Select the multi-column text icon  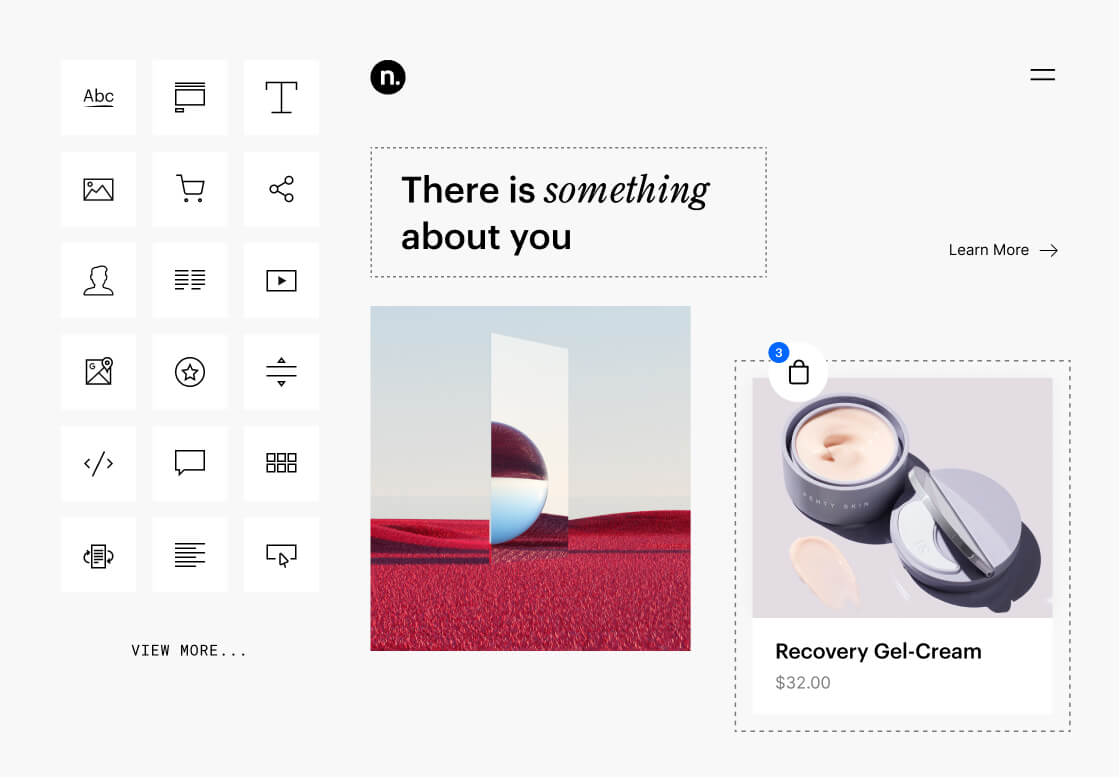(x=190, y=280)
